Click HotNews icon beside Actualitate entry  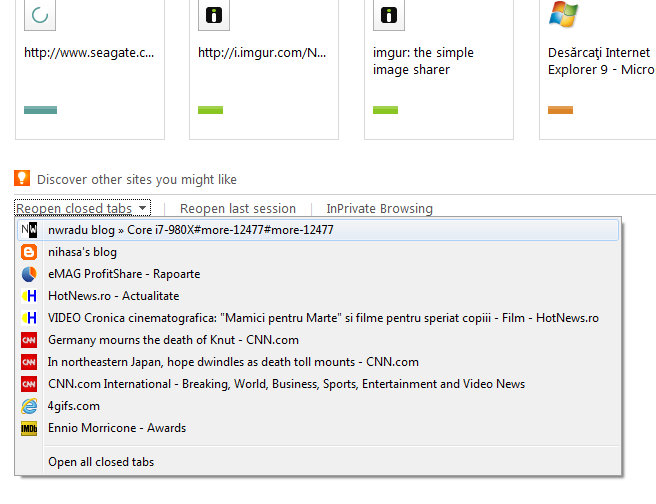(x=29, y=296)
